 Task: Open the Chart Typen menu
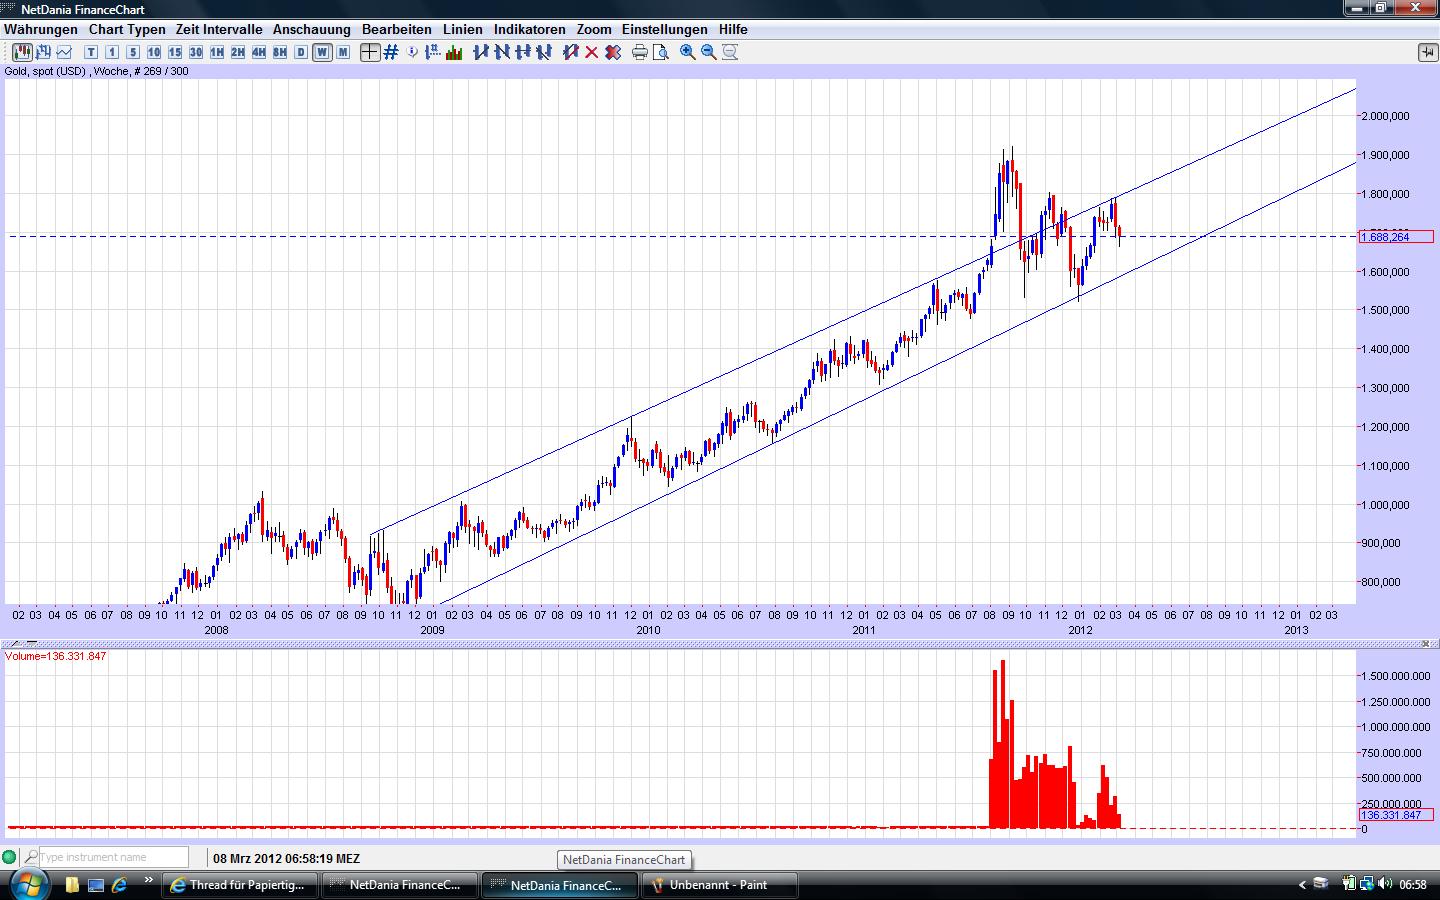point(126,29)
